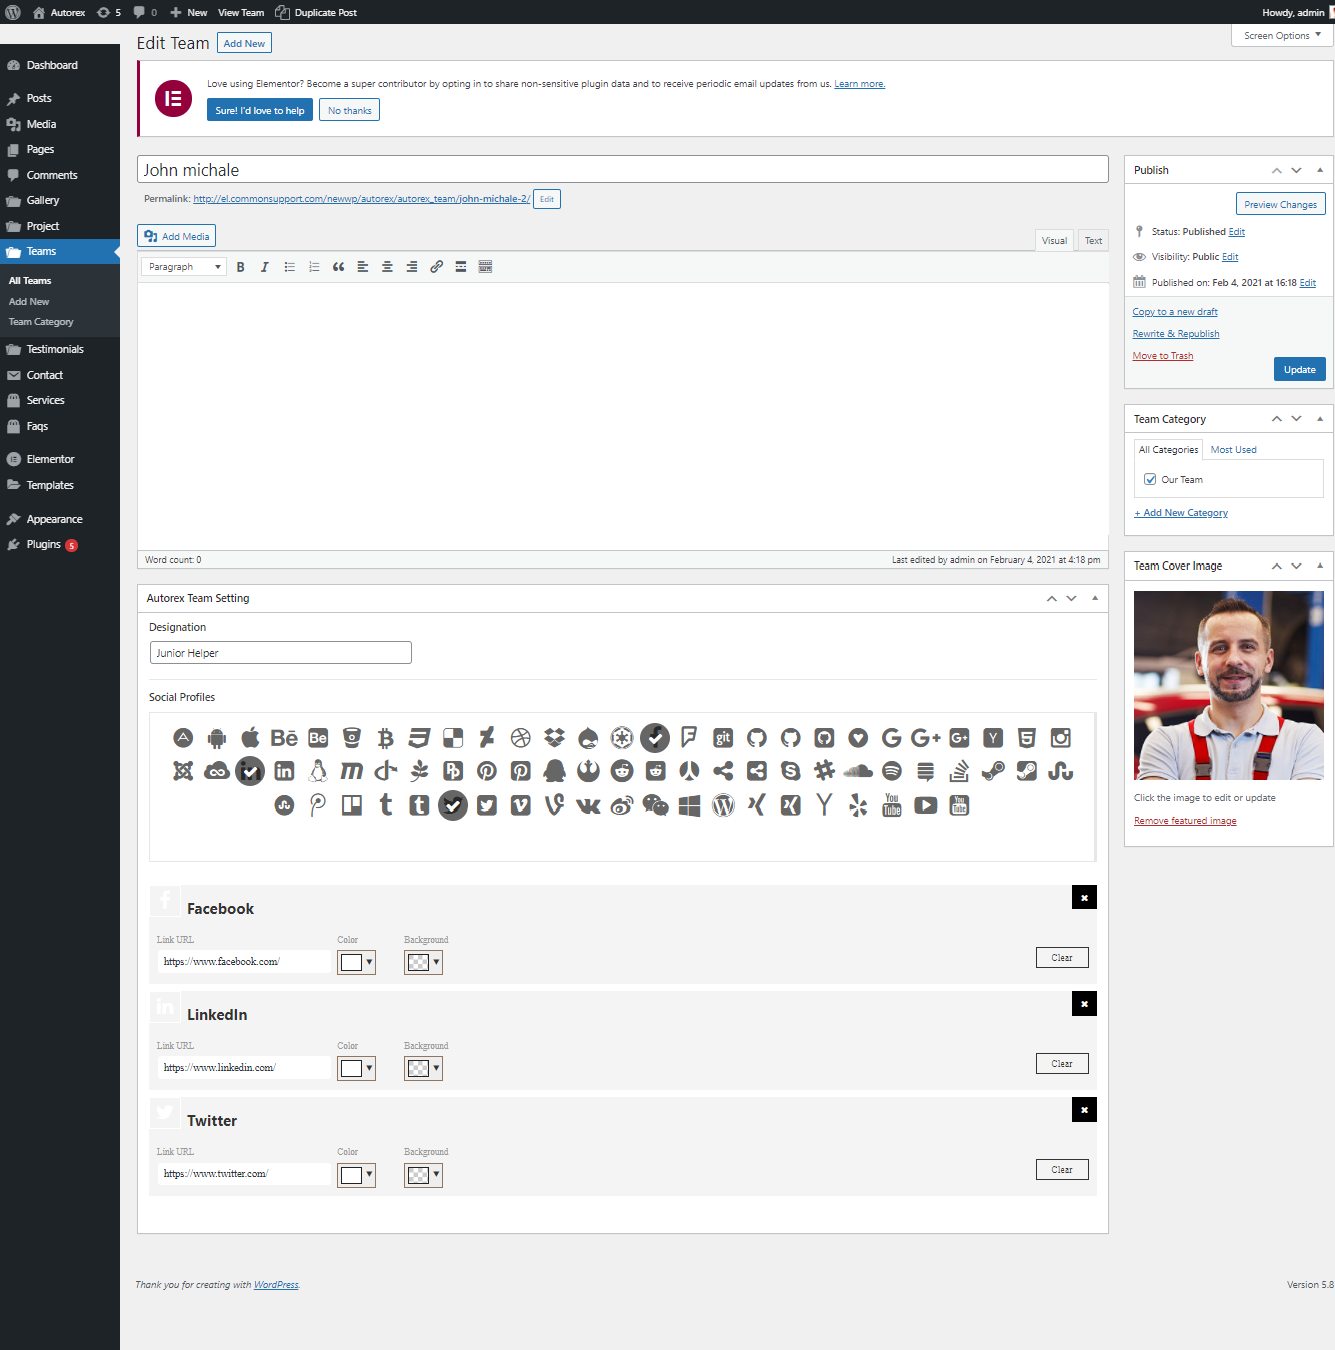Open the Paragraph format dropdown

click(184, 267)
